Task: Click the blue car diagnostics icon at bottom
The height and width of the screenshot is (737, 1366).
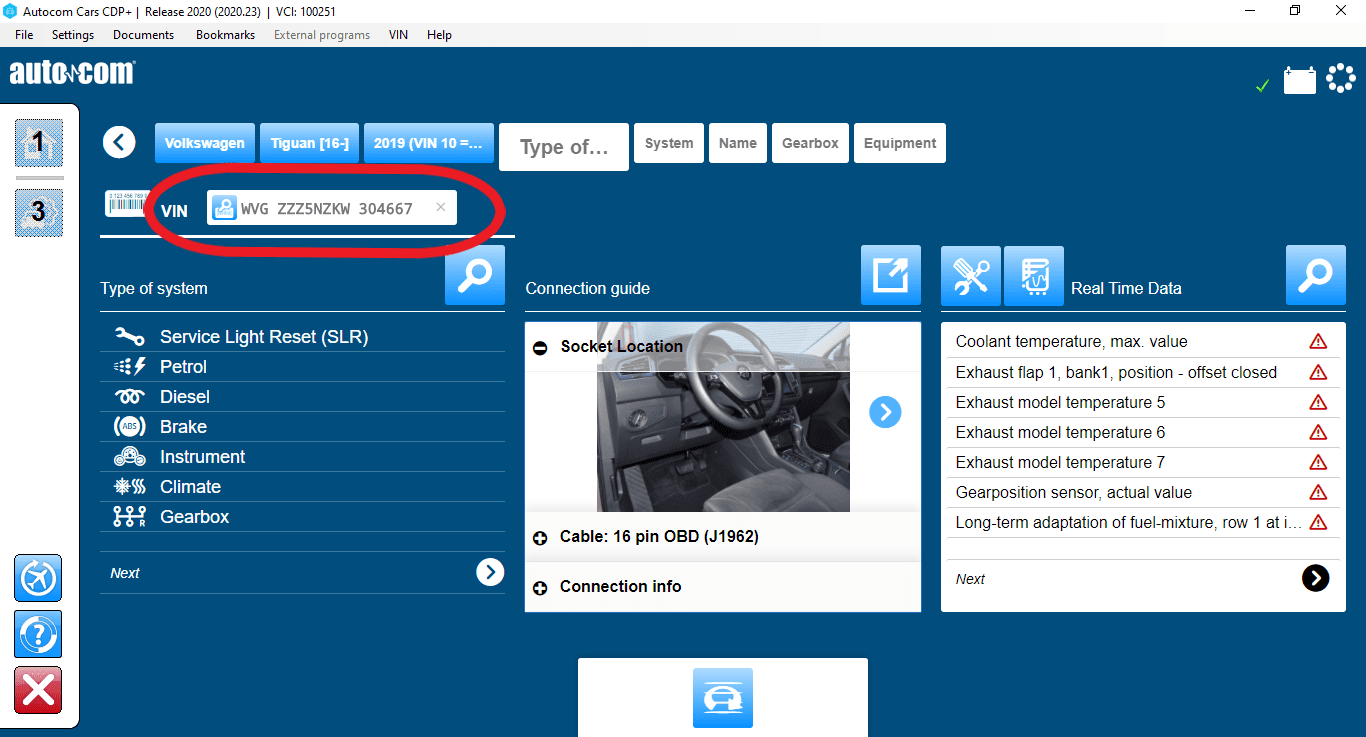Action: pos(723,698)
